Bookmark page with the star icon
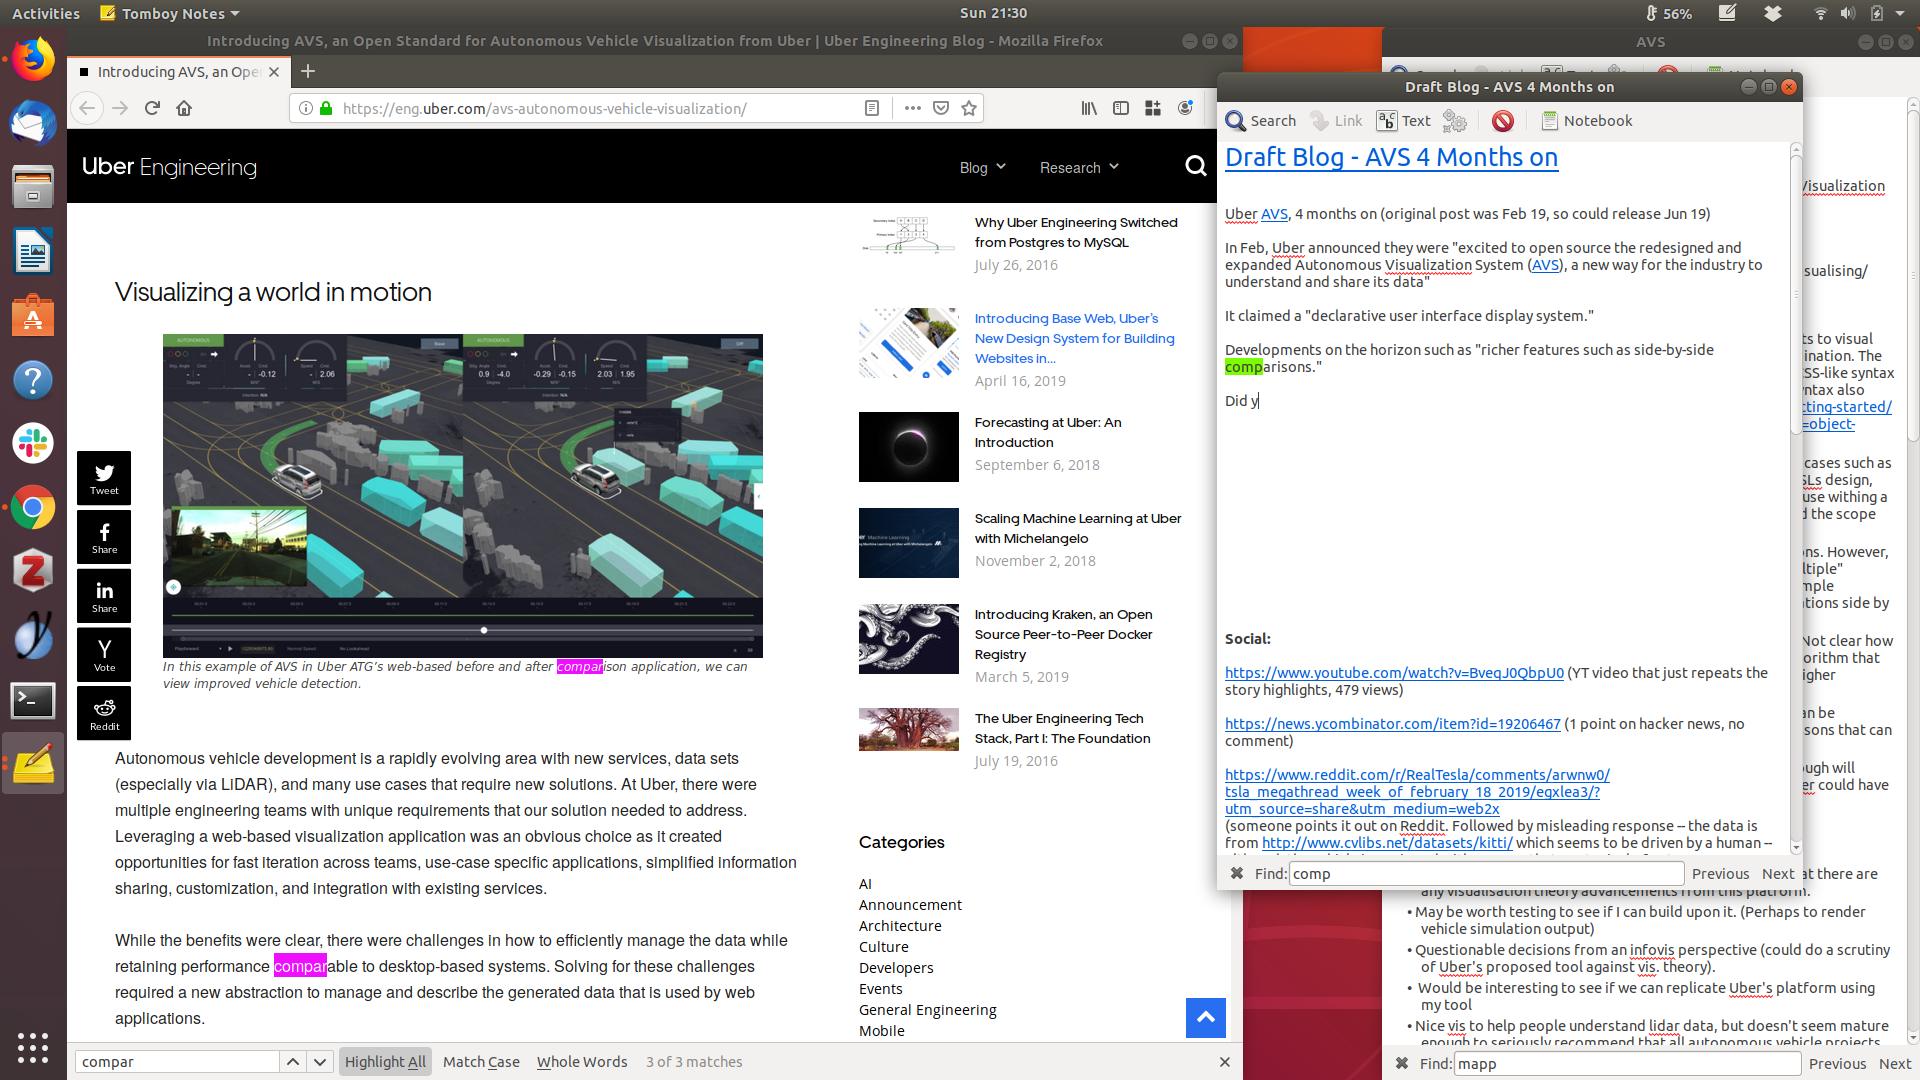Screen dimensions: 1920x1080 969,108
